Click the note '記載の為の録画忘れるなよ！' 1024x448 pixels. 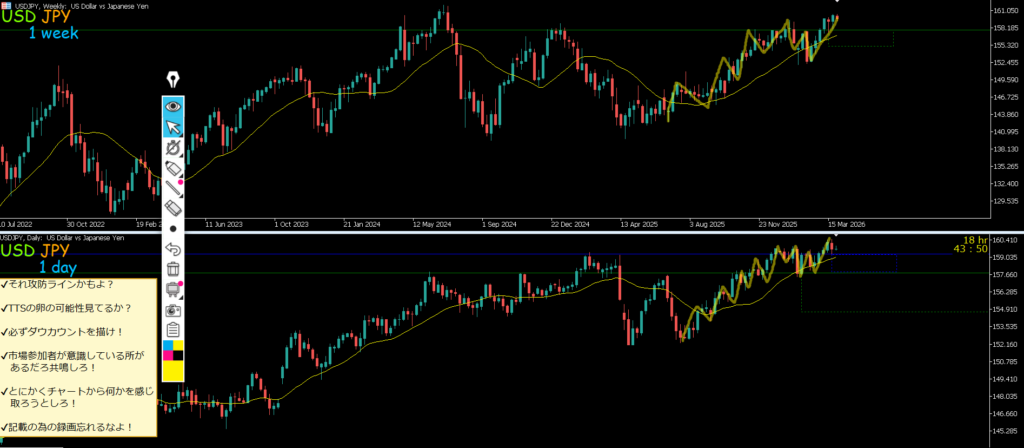[x=67, y=427]
